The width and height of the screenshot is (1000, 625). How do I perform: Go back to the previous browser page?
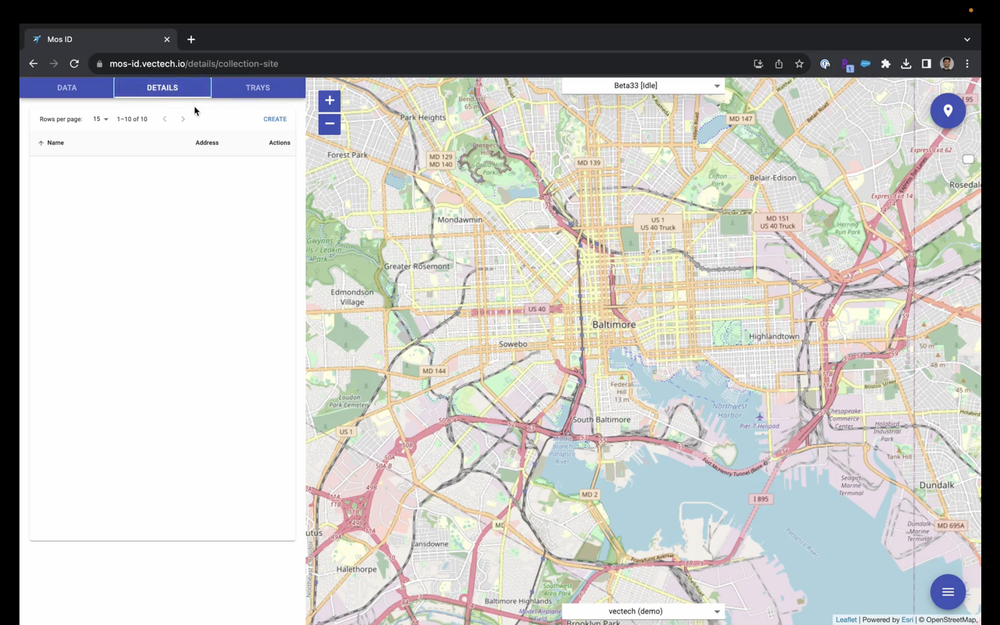pos(33,64)
